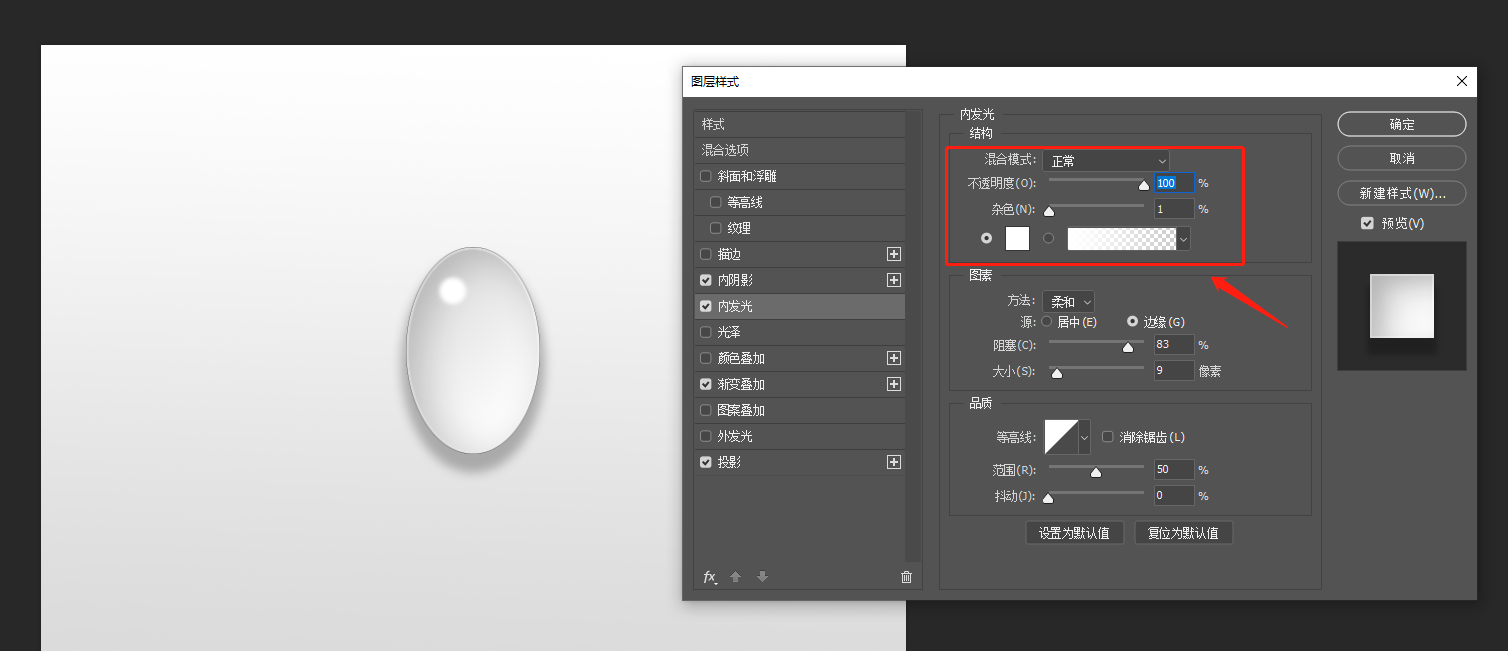Close the 图层样式 dialog

coord(1462,81)
